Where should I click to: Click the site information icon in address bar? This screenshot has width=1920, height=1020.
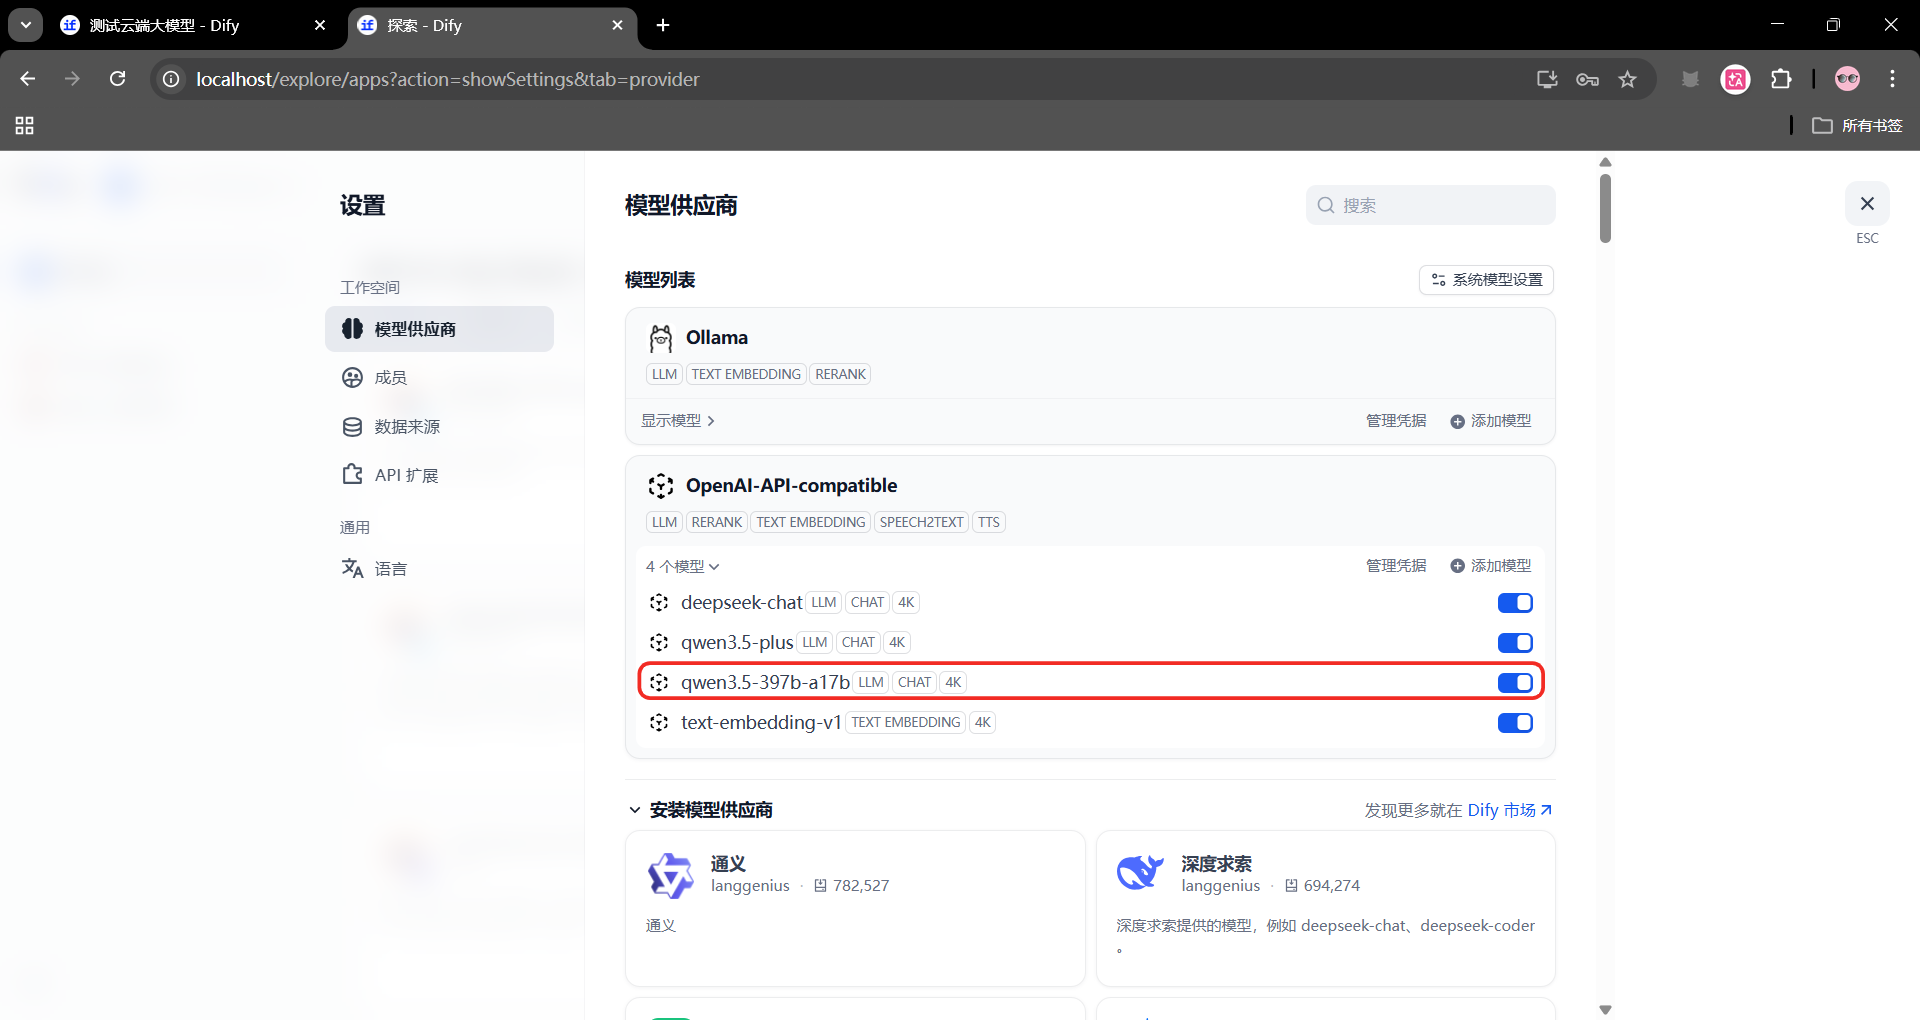click(x=172, y=79)
